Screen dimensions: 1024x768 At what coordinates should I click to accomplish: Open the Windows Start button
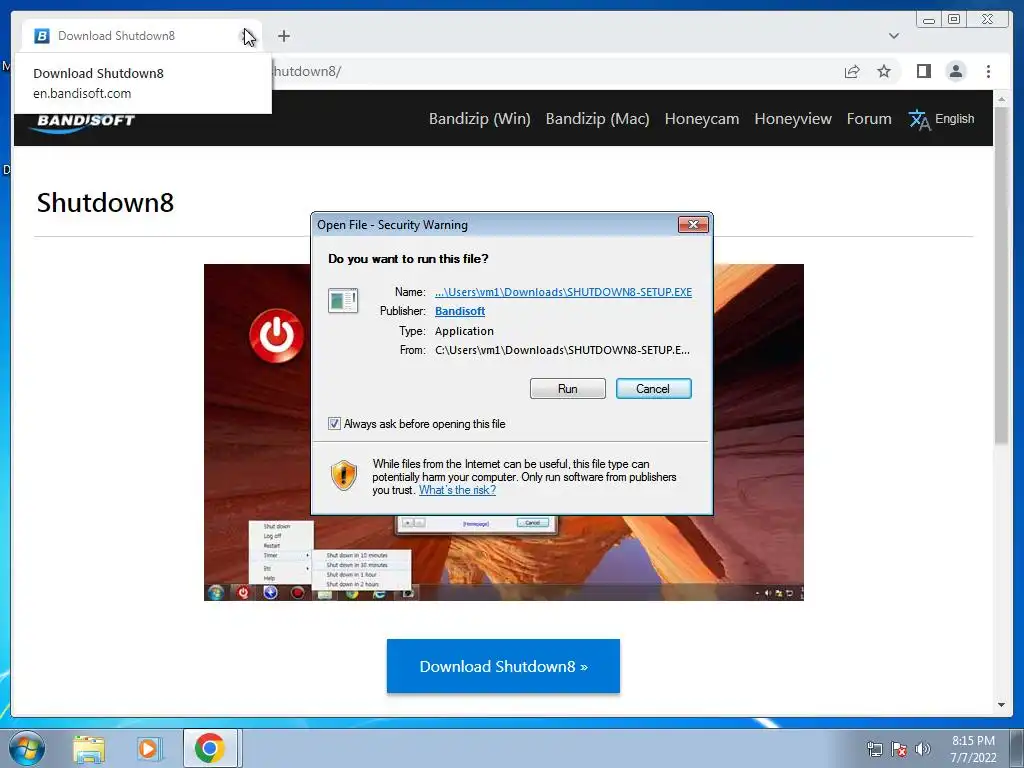27,748
